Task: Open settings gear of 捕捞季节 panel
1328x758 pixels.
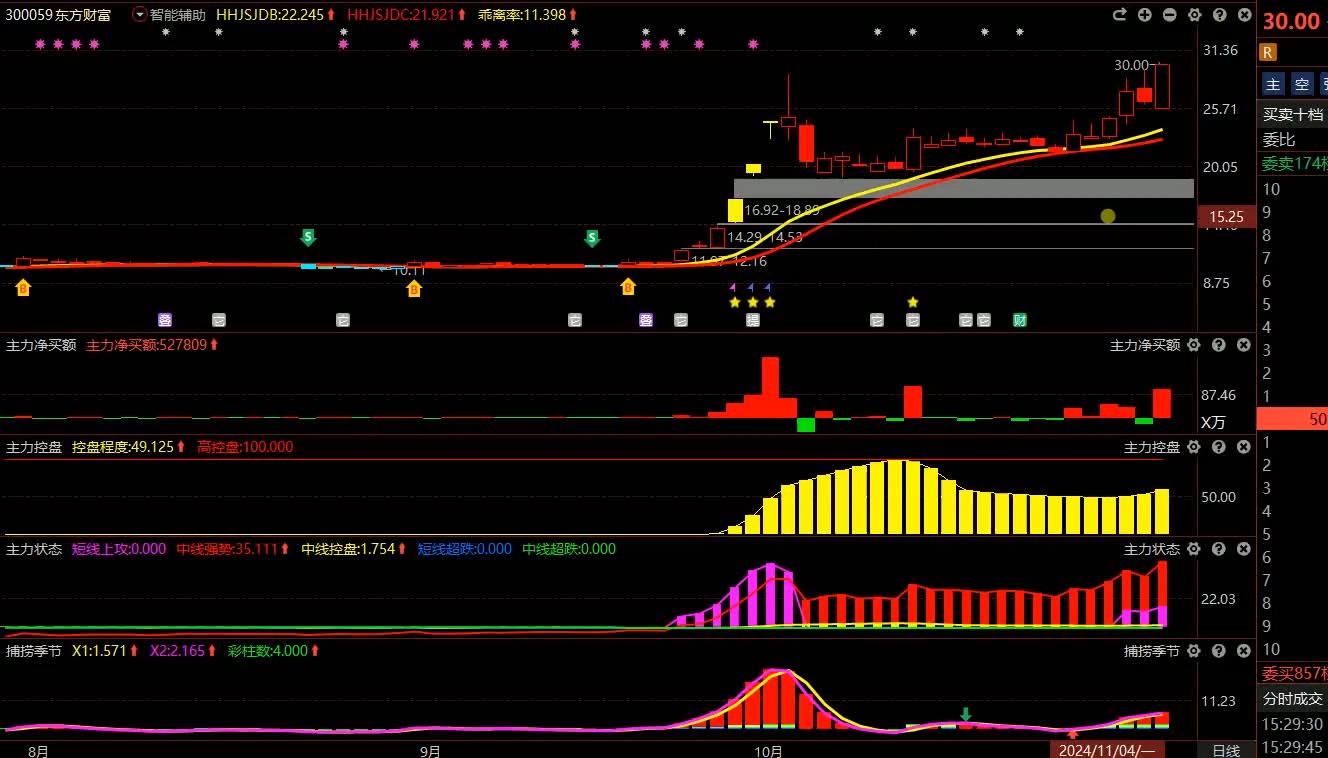Action: (x=1194, y=651)
